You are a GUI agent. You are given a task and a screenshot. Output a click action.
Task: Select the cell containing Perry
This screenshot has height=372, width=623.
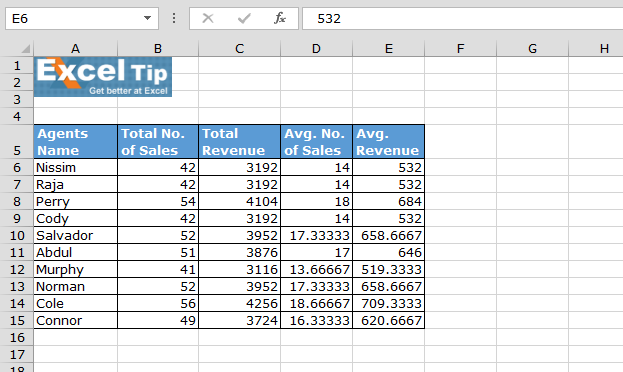(75, 202)
